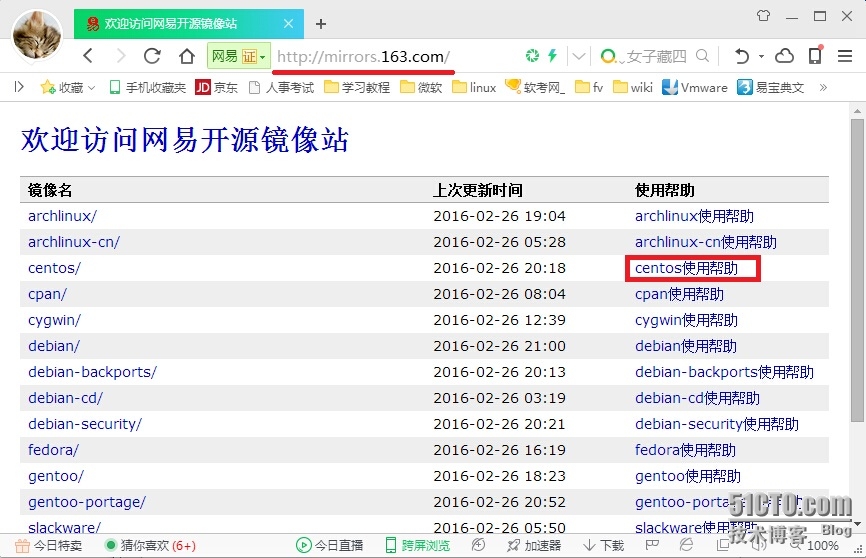
Task: Click the vertical scrollbar thumb
Action: coord(857,270)
